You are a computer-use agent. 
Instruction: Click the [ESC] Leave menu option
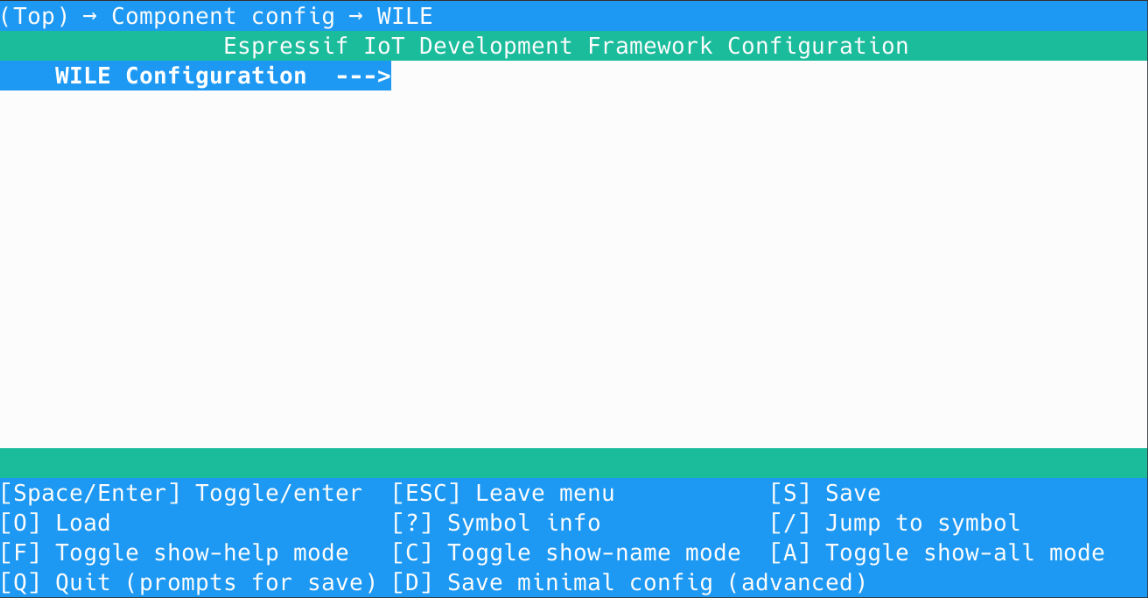(503, 493)
